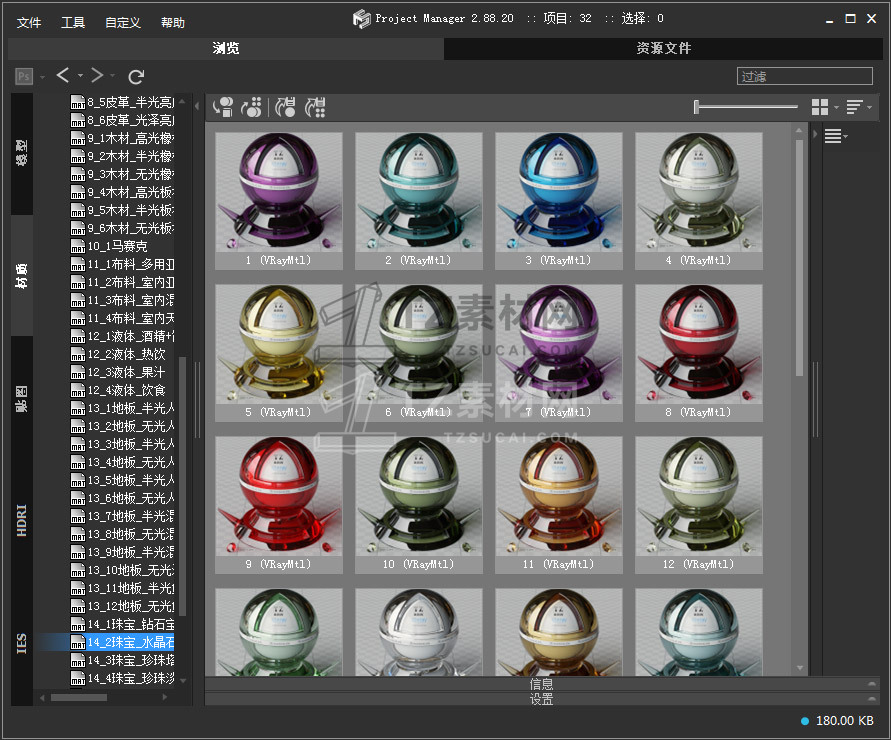Go forward with the right arrow icon
The height and width of the screenshot is (740, 891).
point(96,76)
